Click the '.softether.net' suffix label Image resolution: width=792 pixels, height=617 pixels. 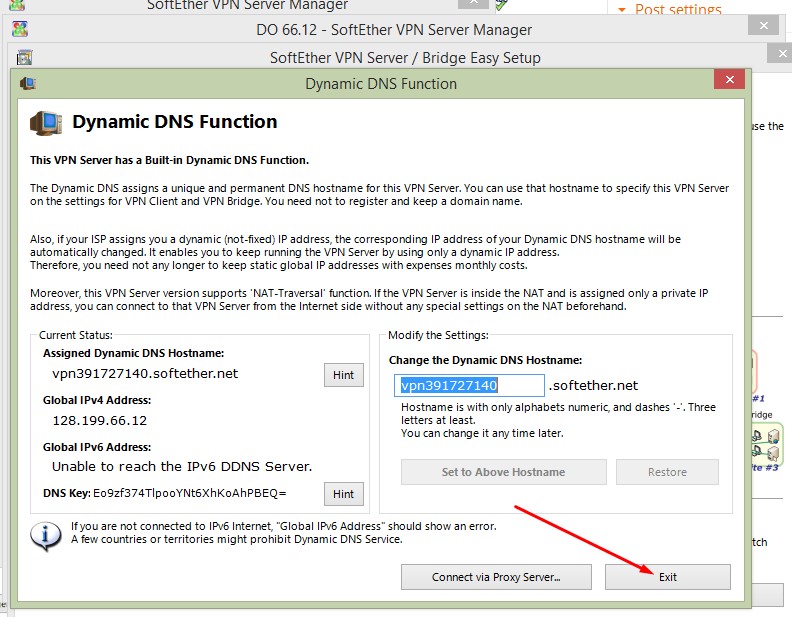[593, 385]
